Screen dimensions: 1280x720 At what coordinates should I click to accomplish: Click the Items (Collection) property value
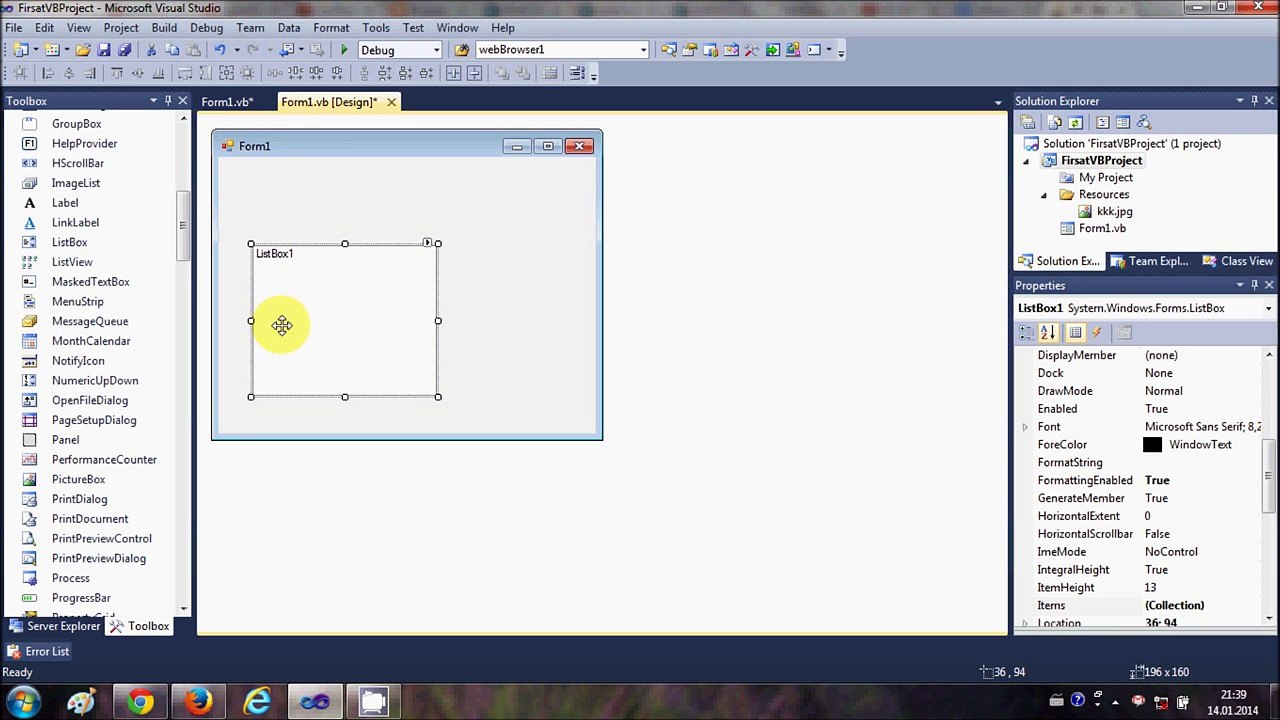[1205, 606]
